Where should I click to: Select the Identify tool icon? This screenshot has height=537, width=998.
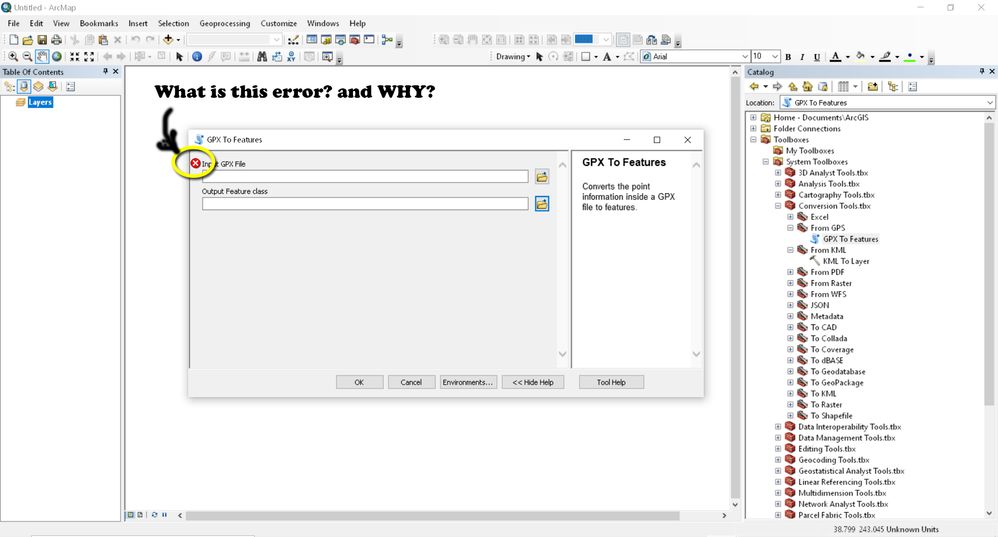click(x=197, y=57)
